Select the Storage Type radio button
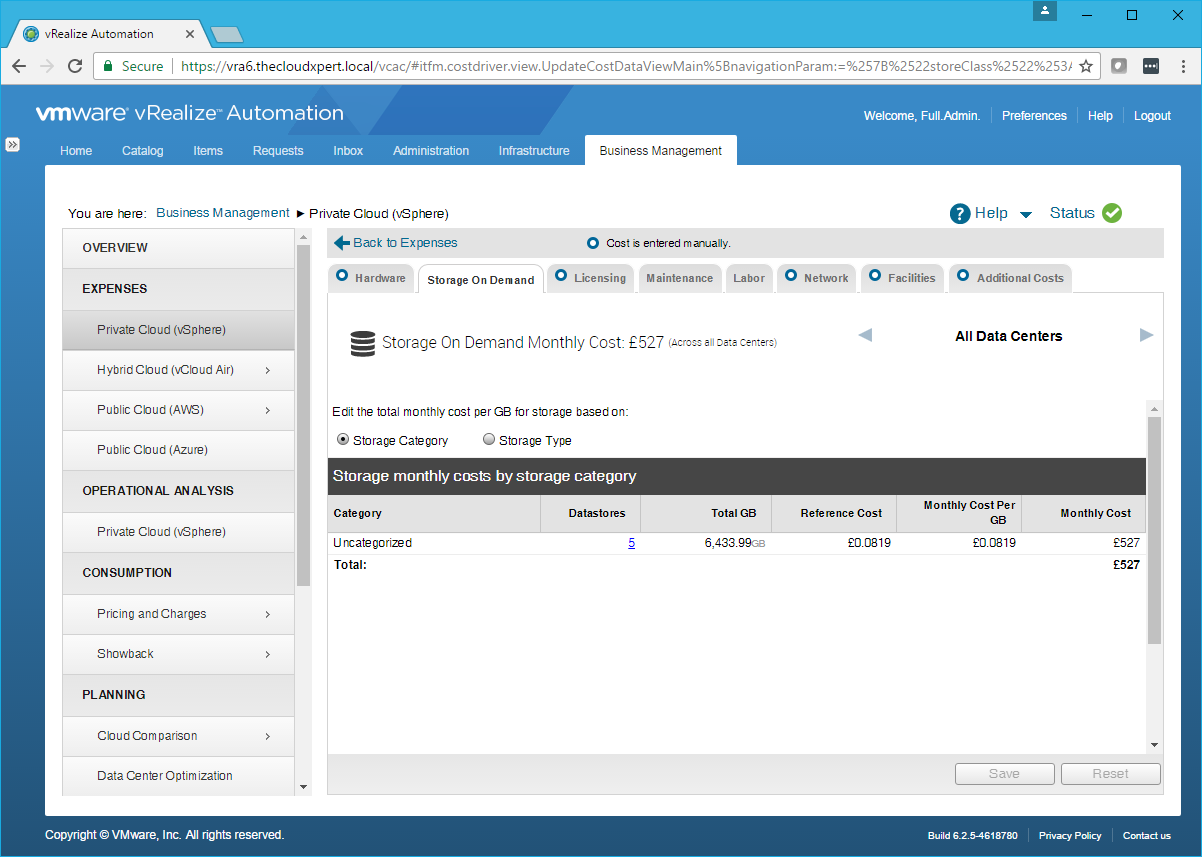Image resolution: width=1202 pixels, height=857 pixels. point(489,440)
